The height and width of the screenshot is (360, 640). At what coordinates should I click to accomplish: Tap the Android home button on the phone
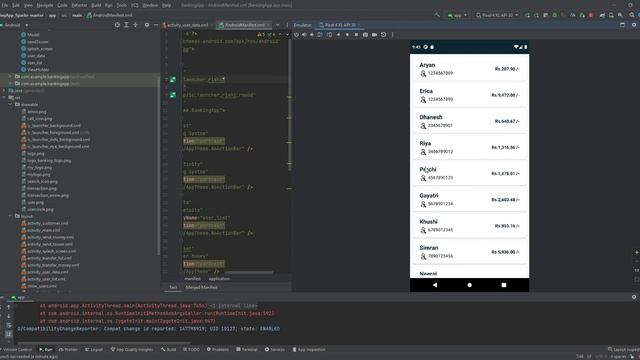(469, 285)
